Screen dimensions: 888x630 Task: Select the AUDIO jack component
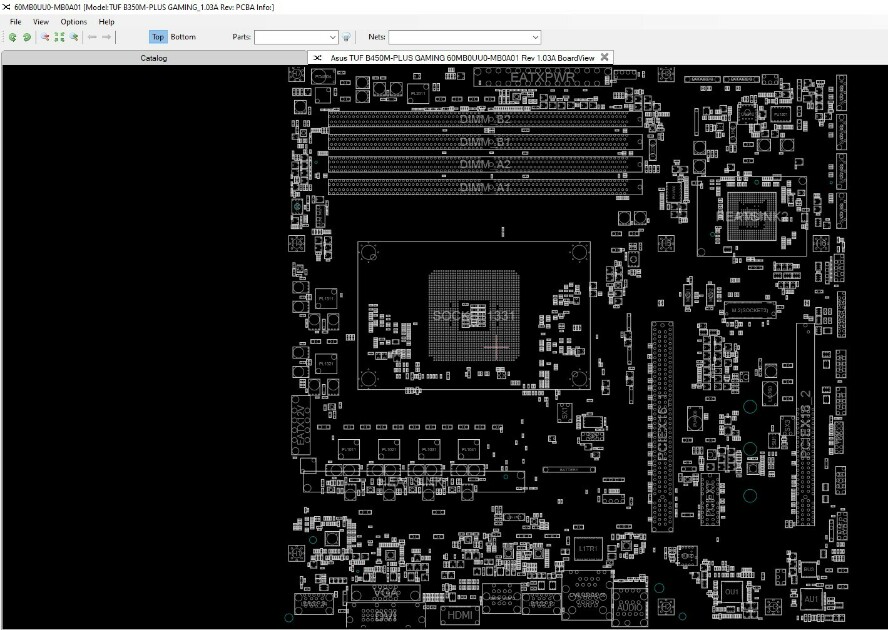click(x=630, y=607)
